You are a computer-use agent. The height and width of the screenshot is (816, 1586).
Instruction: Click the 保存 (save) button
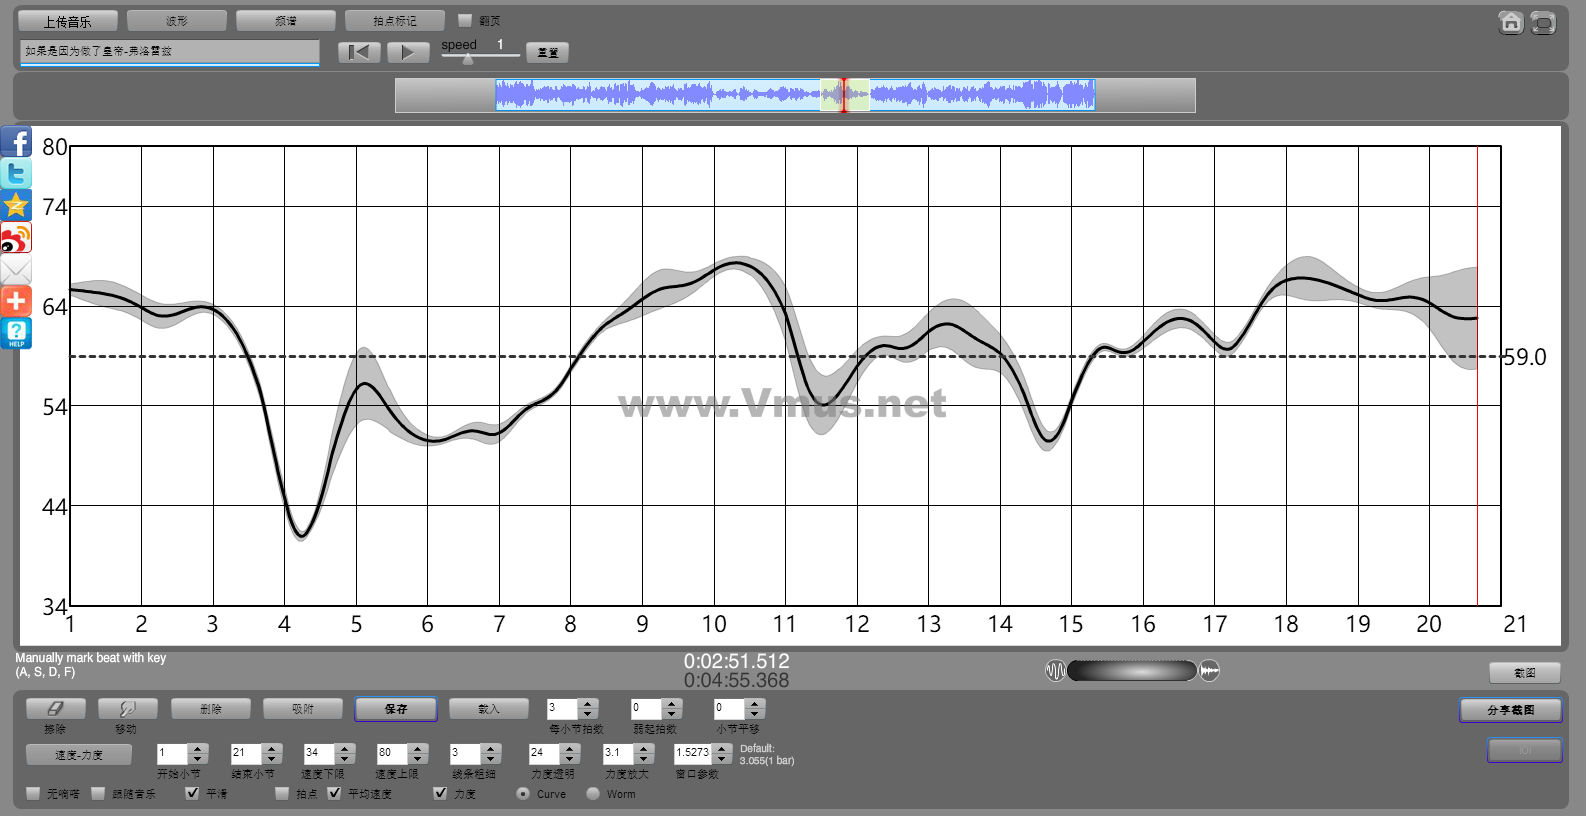[395, 709]
